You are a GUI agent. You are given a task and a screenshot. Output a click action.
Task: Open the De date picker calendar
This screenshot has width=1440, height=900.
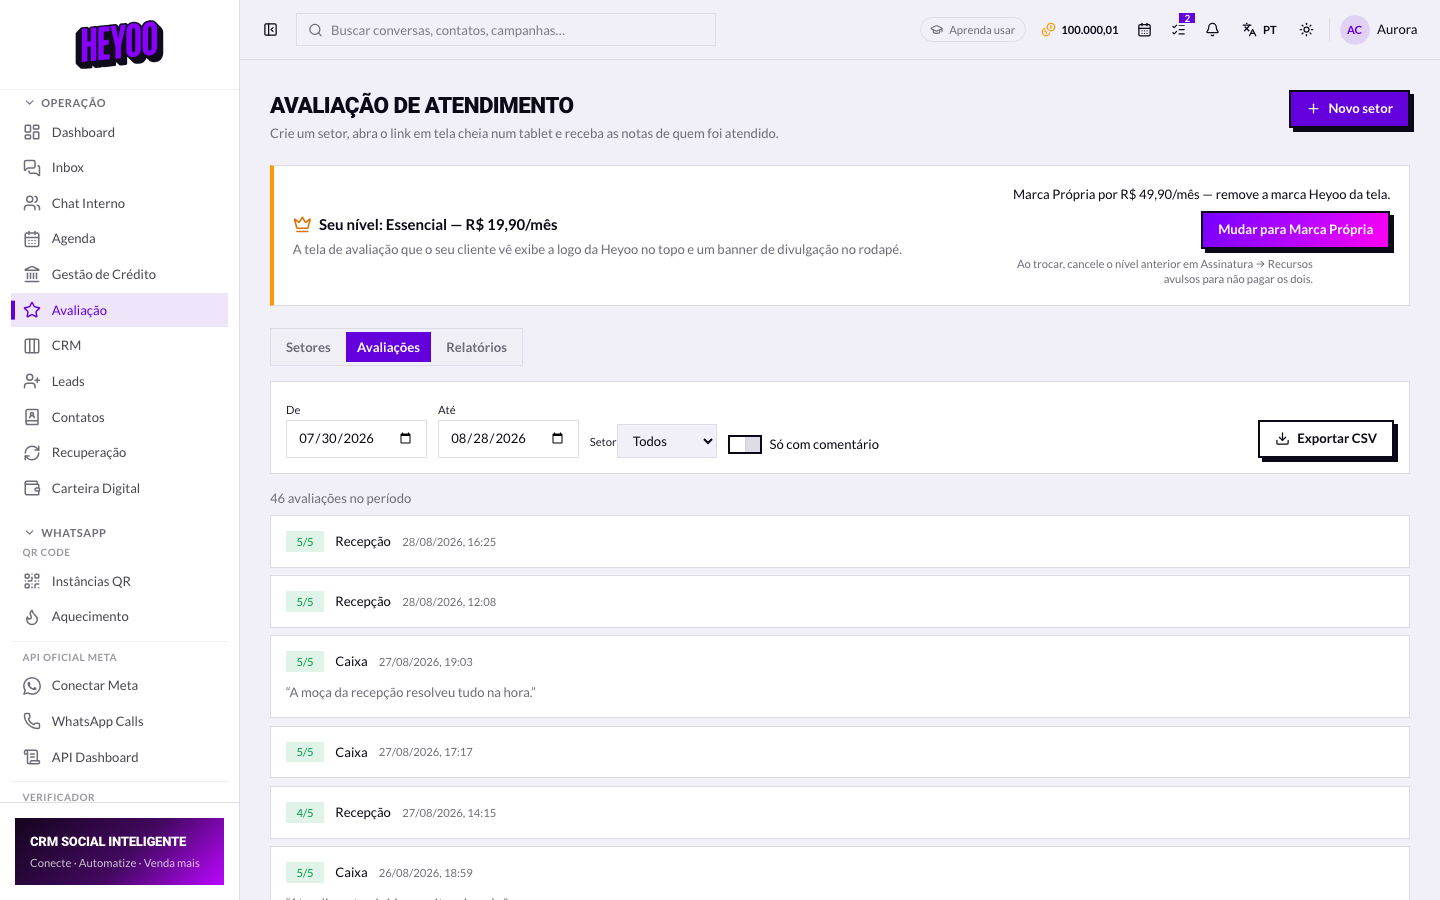click(x=405, y=438)
